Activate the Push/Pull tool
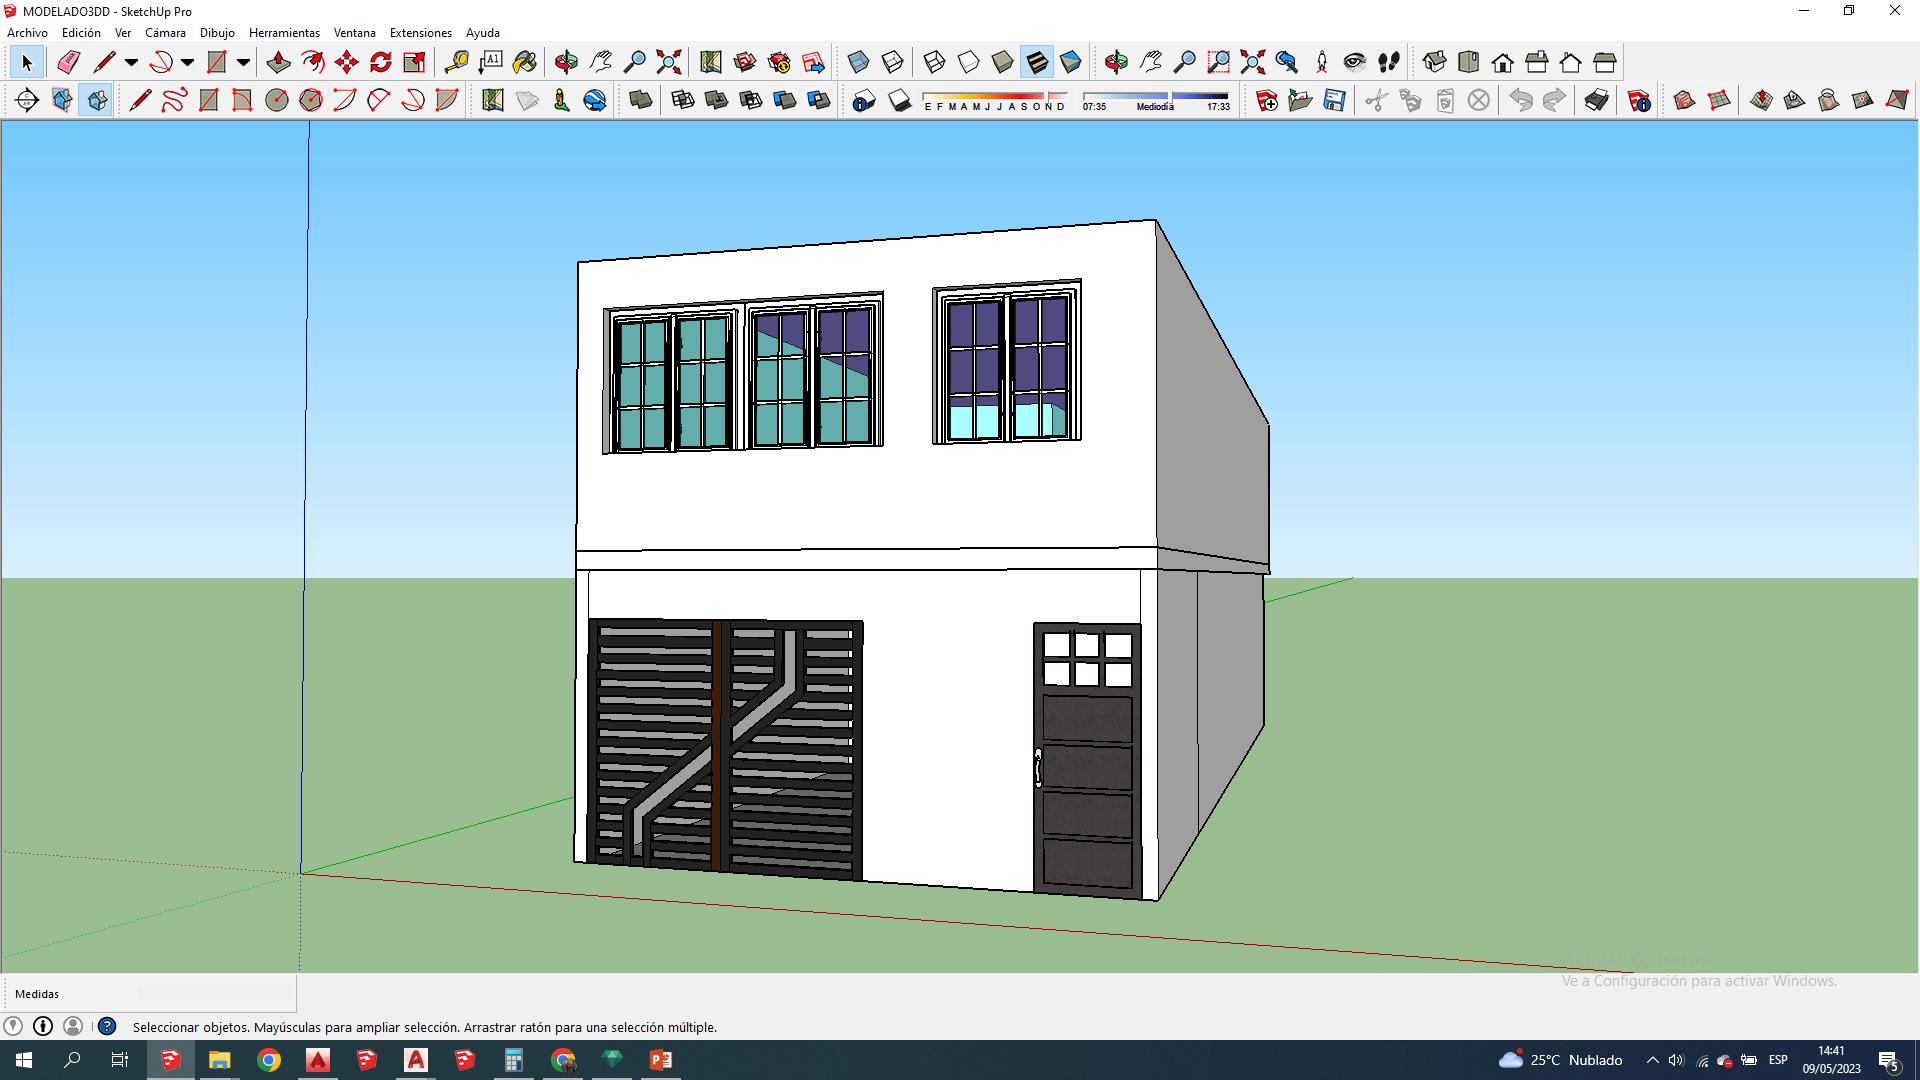This screenshot has height=1080, width=1920. 279,63
